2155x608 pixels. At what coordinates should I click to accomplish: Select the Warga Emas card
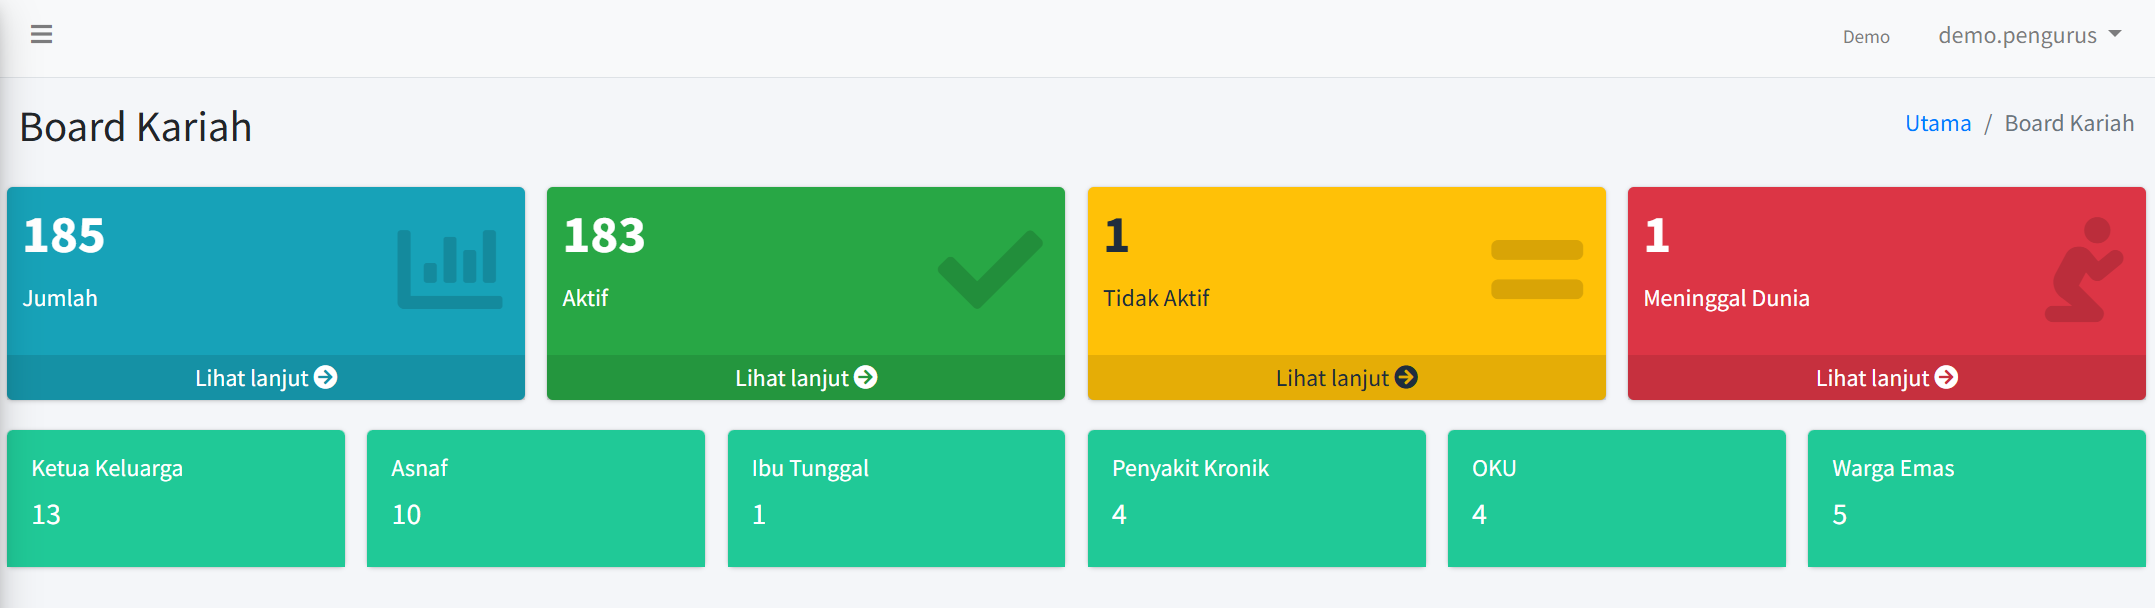click(x=1976, y=498)
